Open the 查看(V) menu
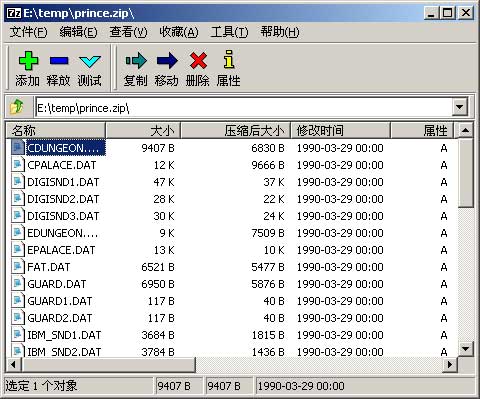This screenshot has height=399, width=480. click(128, 32)
